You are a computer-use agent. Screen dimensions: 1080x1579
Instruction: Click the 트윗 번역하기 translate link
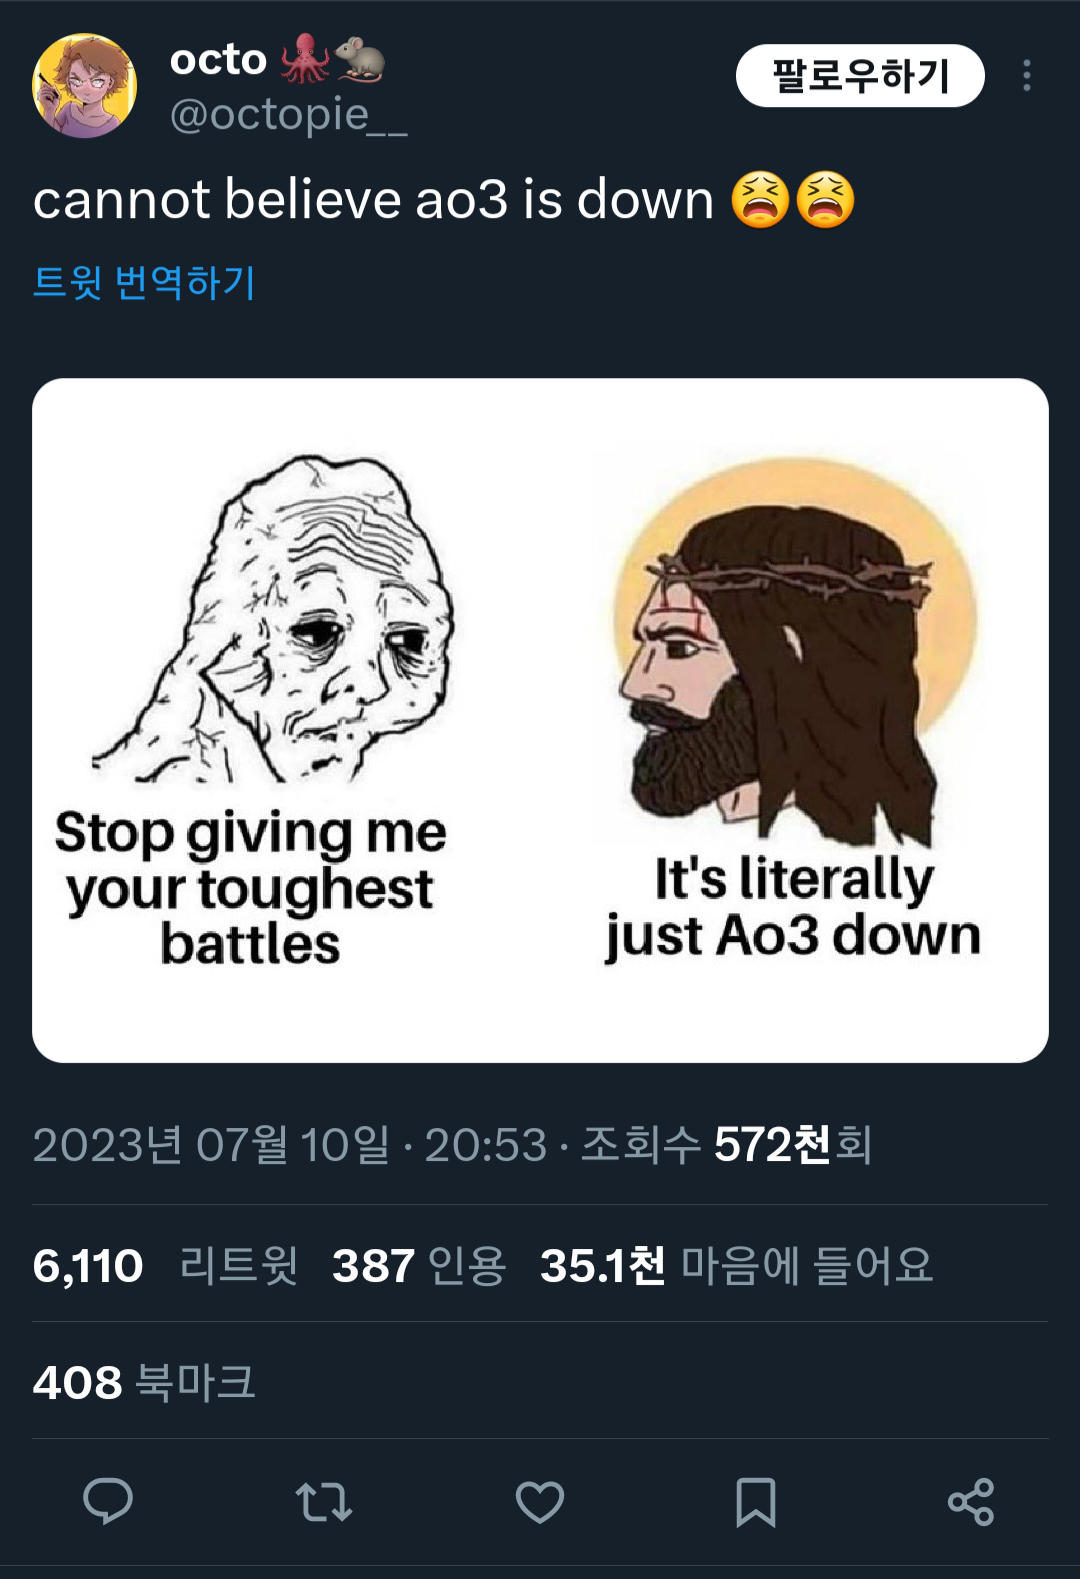[x=145, y=283]
